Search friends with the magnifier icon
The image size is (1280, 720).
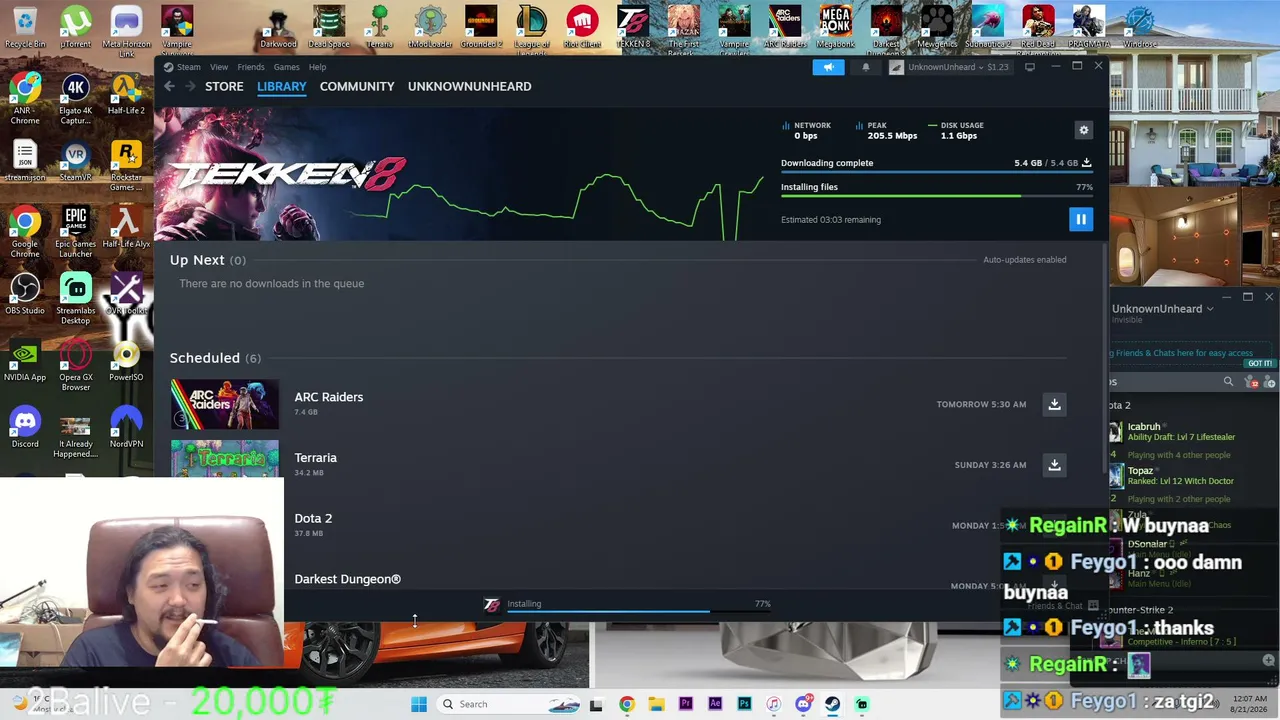pos(1228,382)
